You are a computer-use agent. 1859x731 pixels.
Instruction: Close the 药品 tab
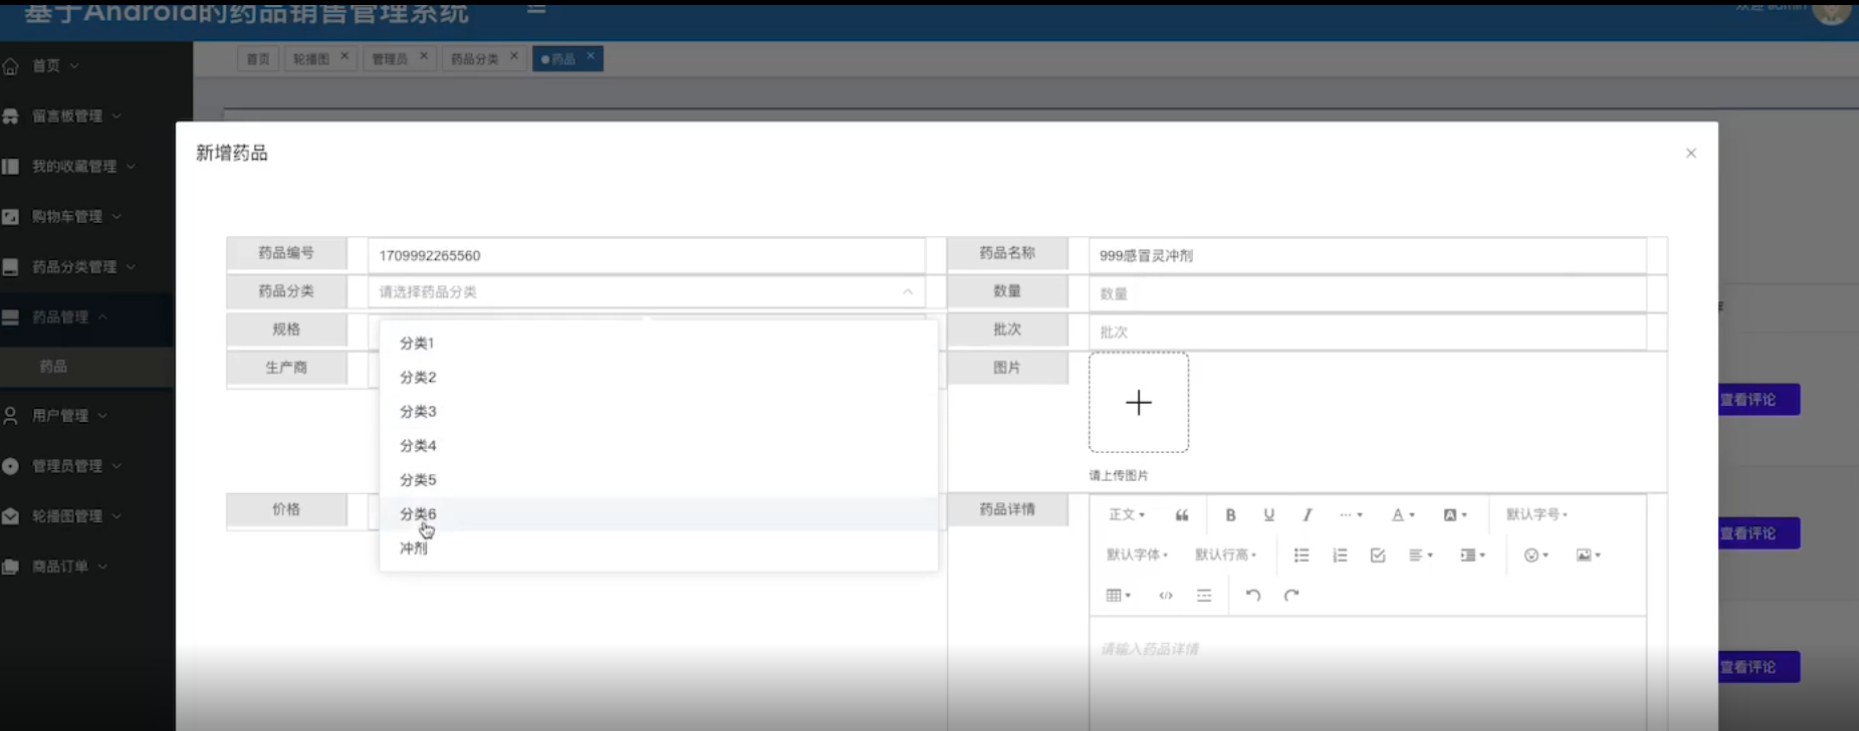(591, 57)
